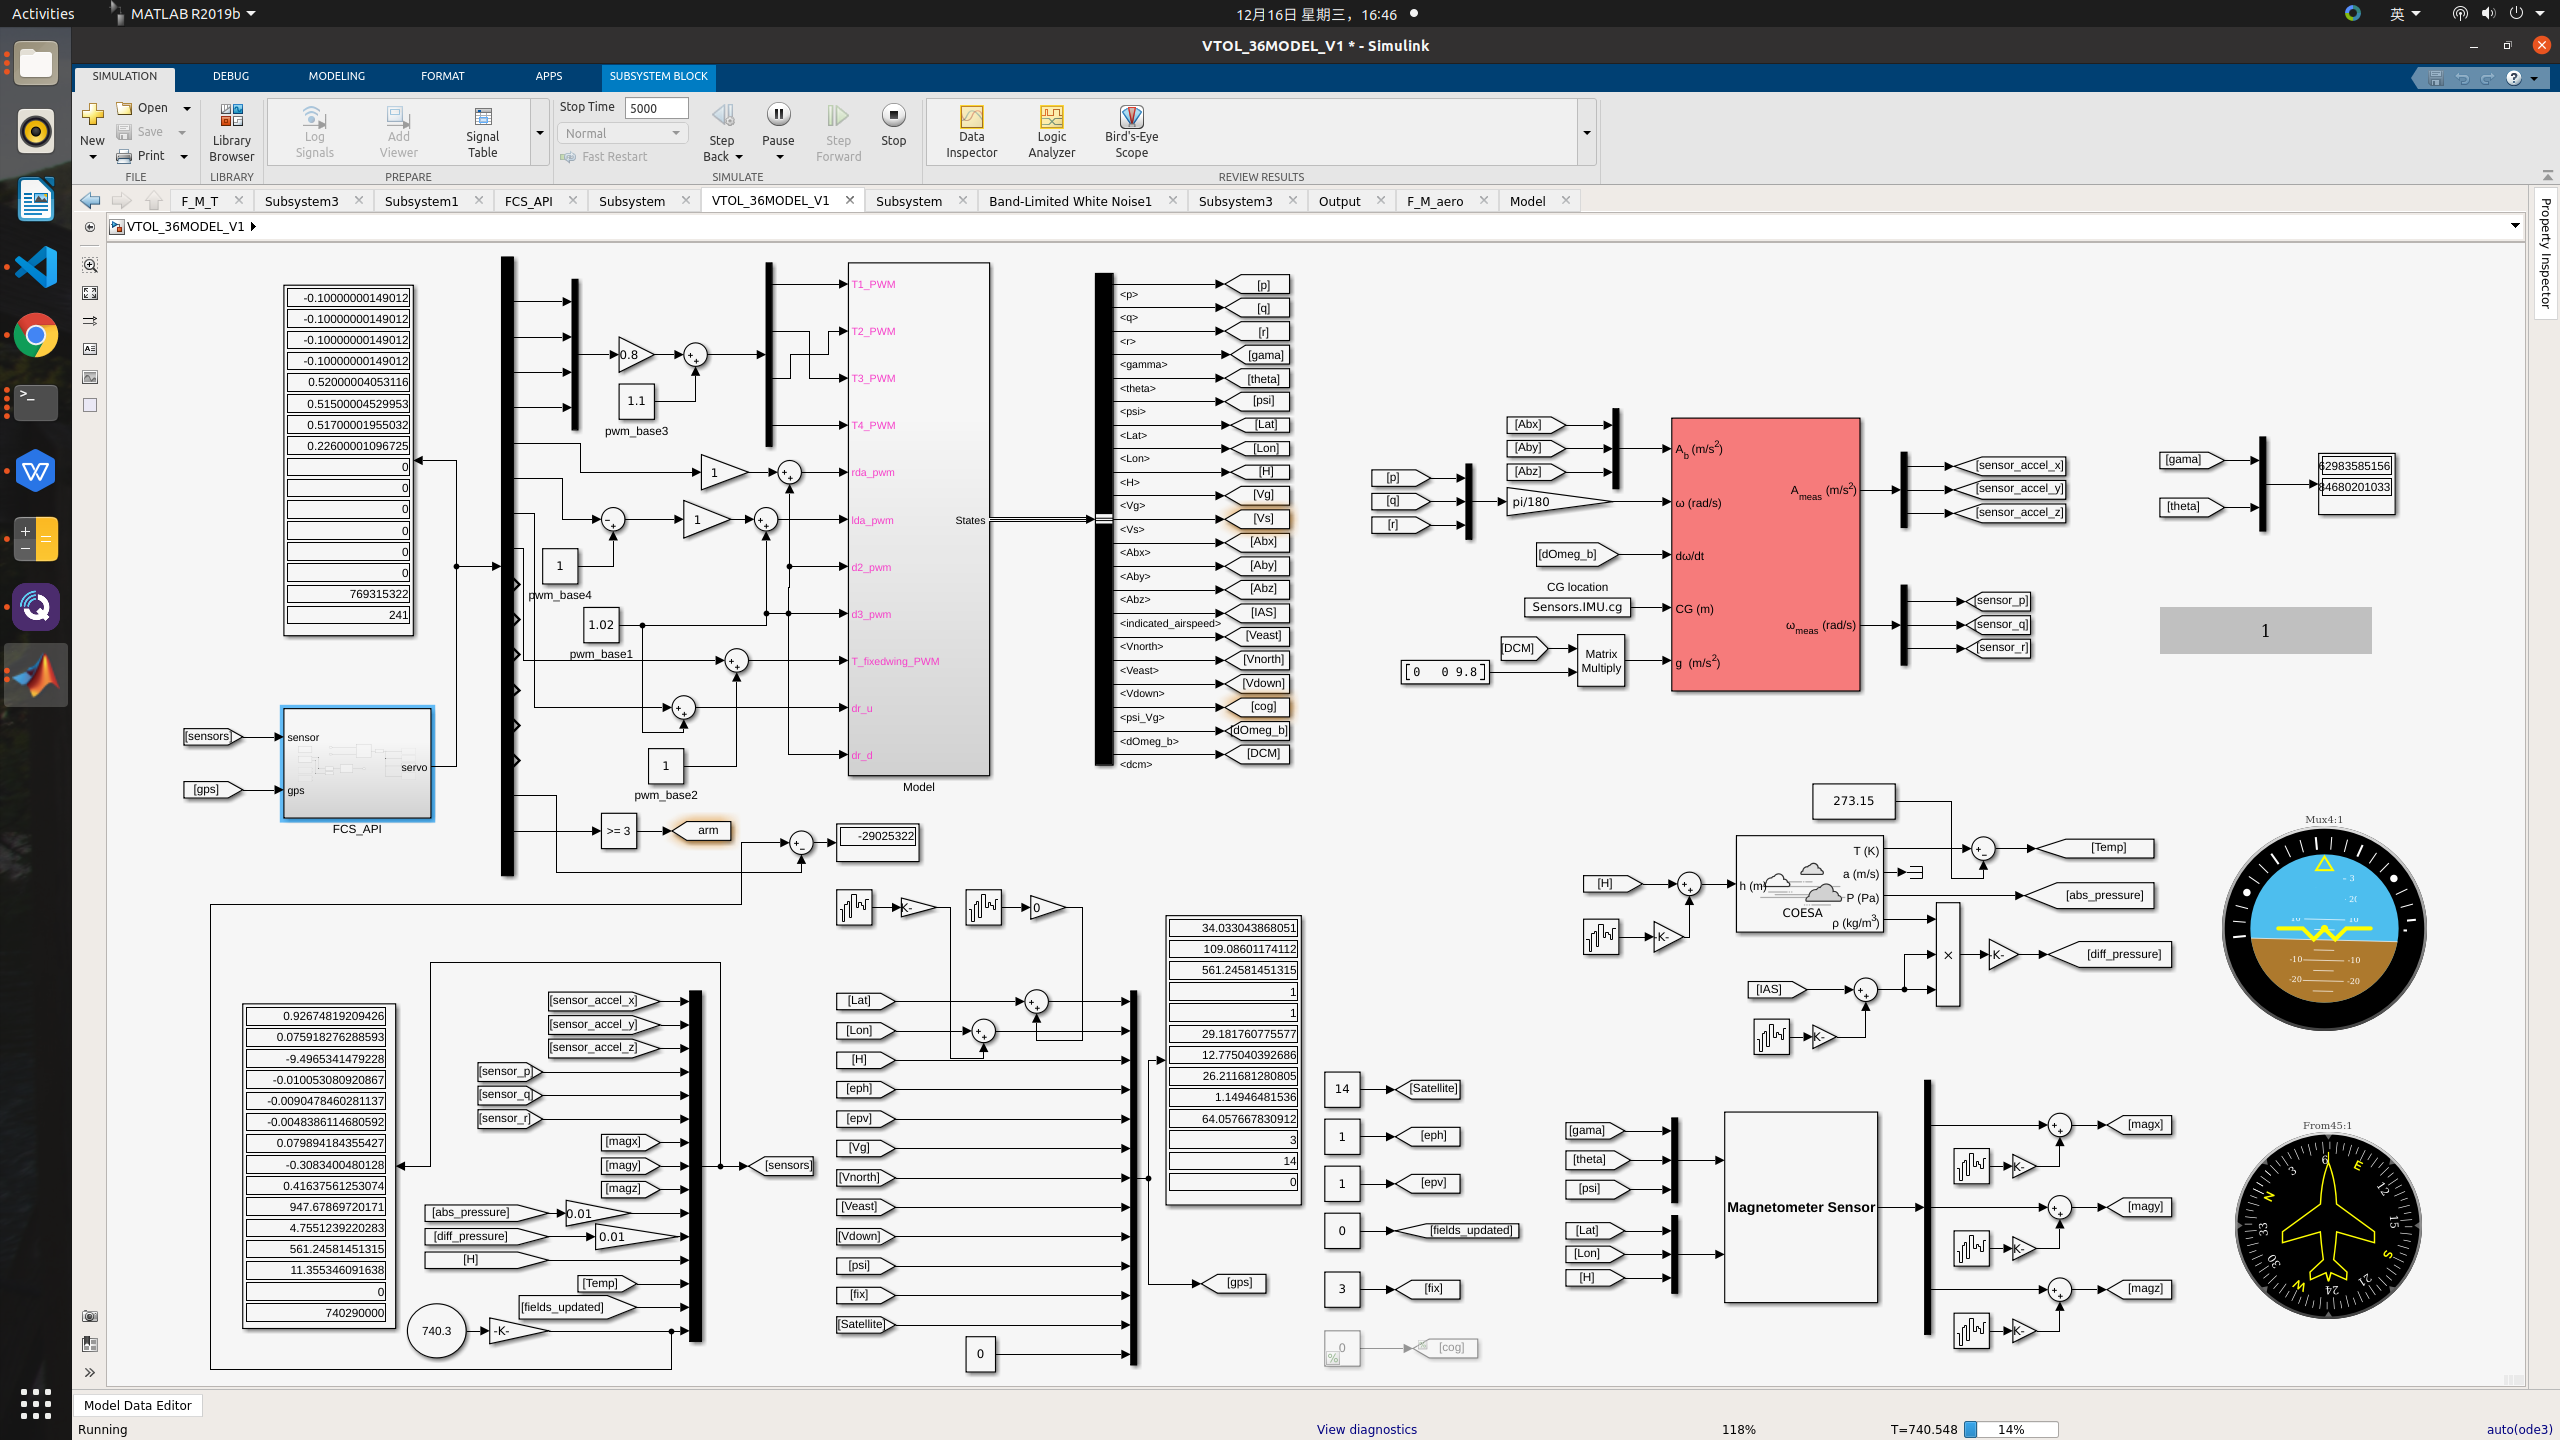Click the artificial horizon gauge

tap(2323, 929)
